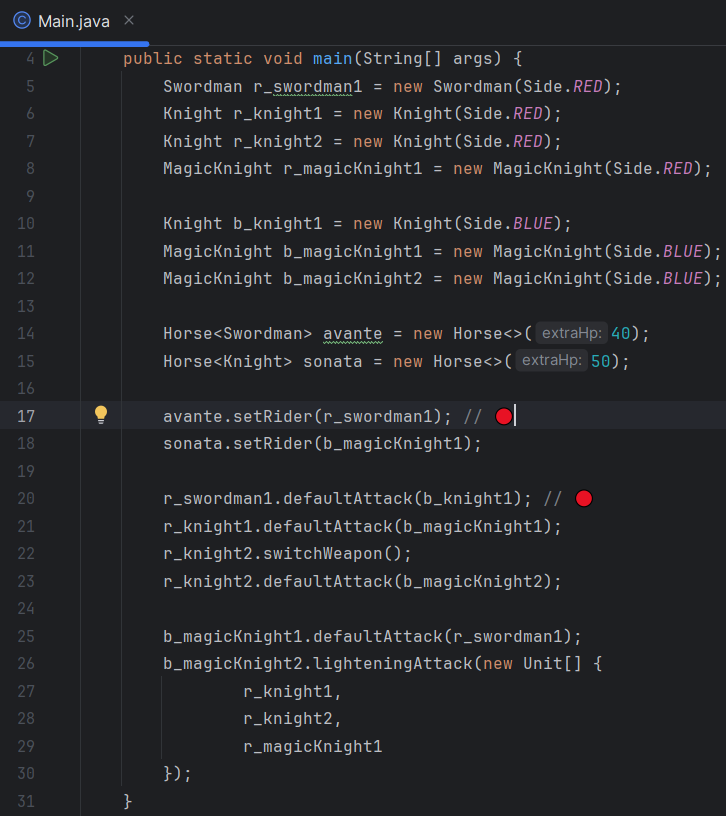Click the public keyword on line 4
The image size is (726, 816).
click(153, 58)
